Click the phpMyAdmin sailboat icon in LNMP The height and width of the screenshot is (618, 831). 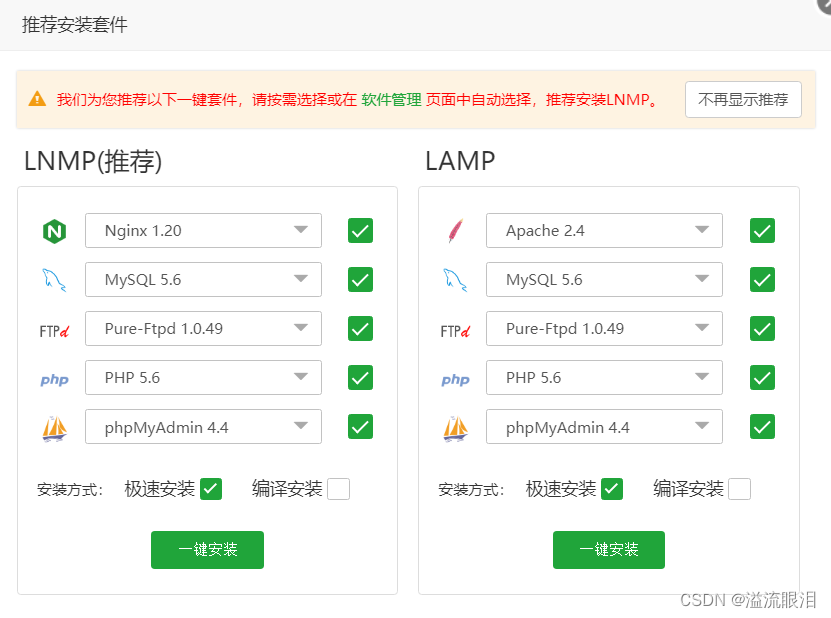[54, 428]
